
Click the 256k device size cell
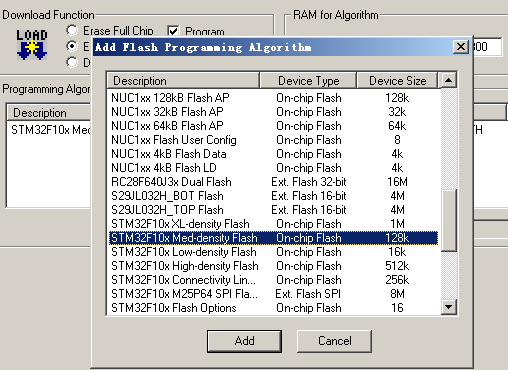coord(397,280)
